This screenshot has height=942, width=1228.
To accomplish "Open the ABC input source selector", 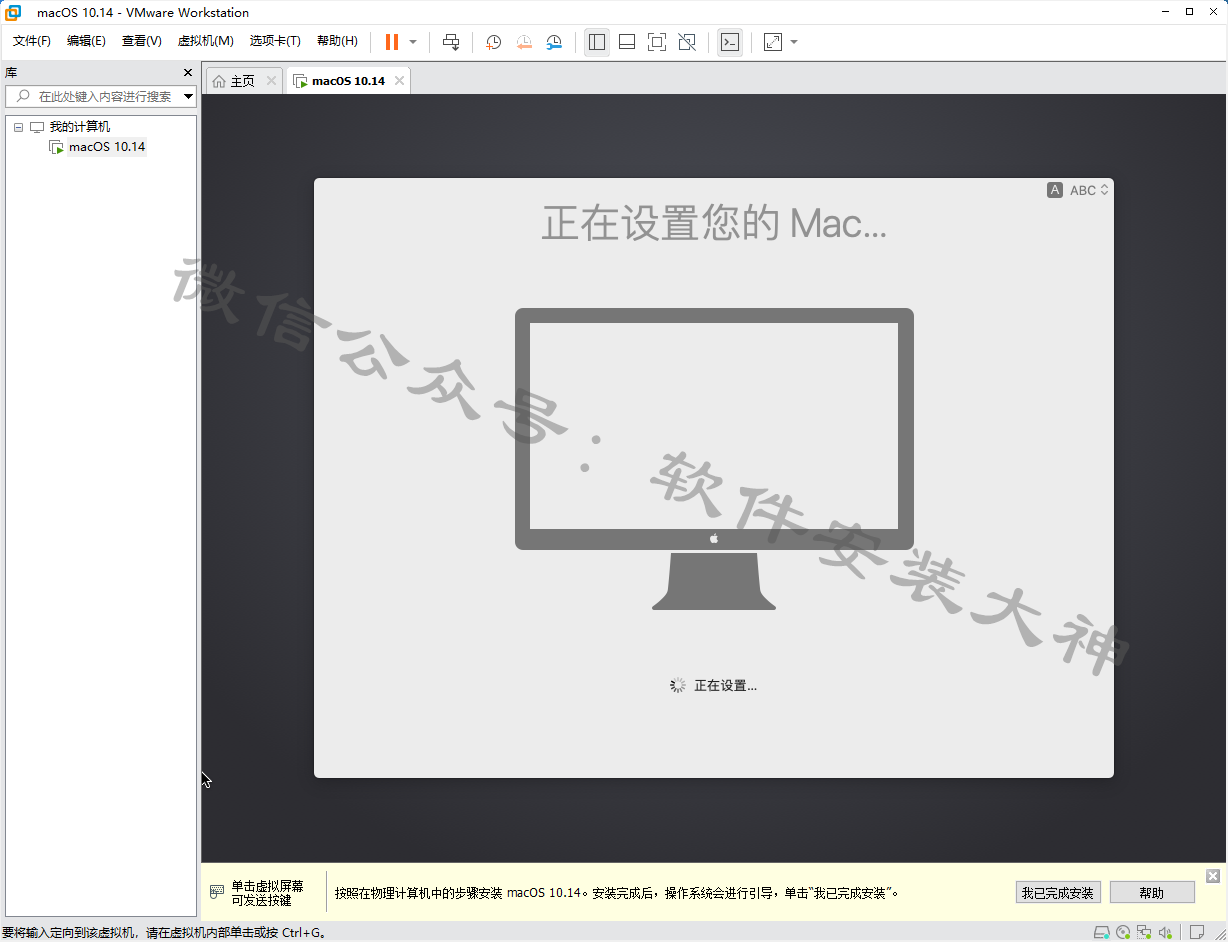I will click(x=1078, y=190).
